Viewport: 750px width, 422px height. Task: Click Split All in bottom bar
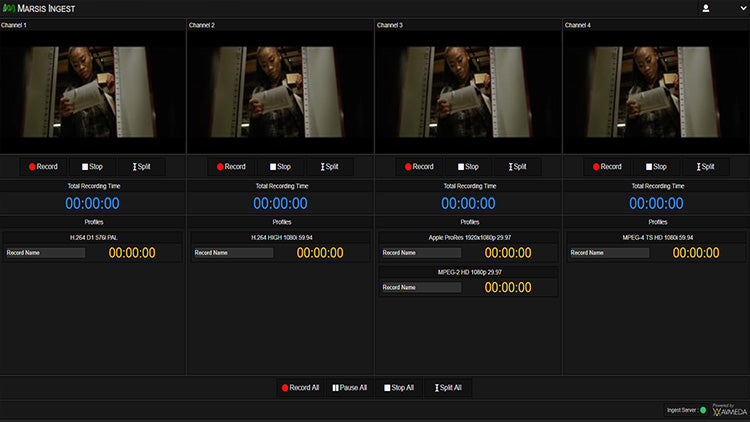click(x=449, y=387)
